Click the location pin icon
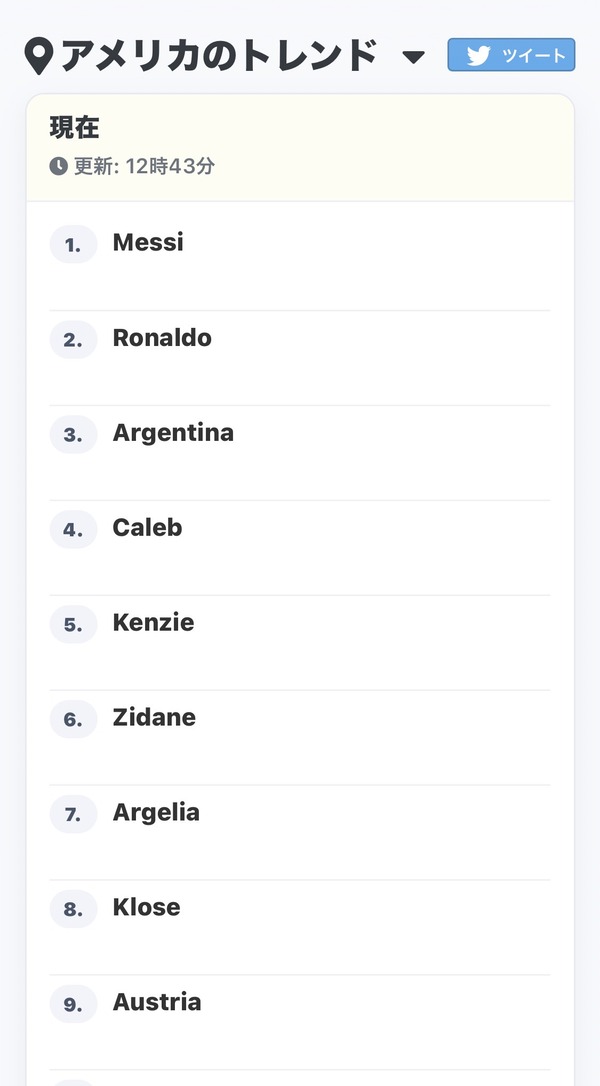 (39, 56)
